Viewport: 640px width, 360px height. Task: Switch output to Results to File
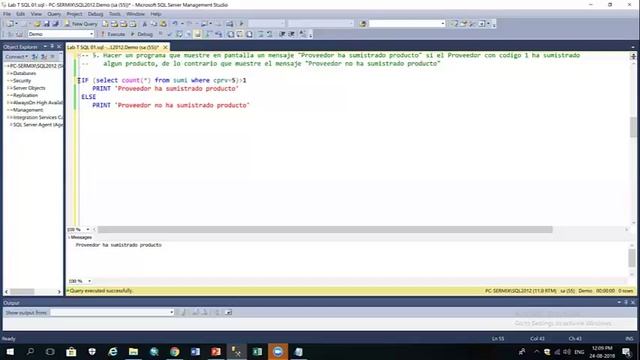coord(249,34)
